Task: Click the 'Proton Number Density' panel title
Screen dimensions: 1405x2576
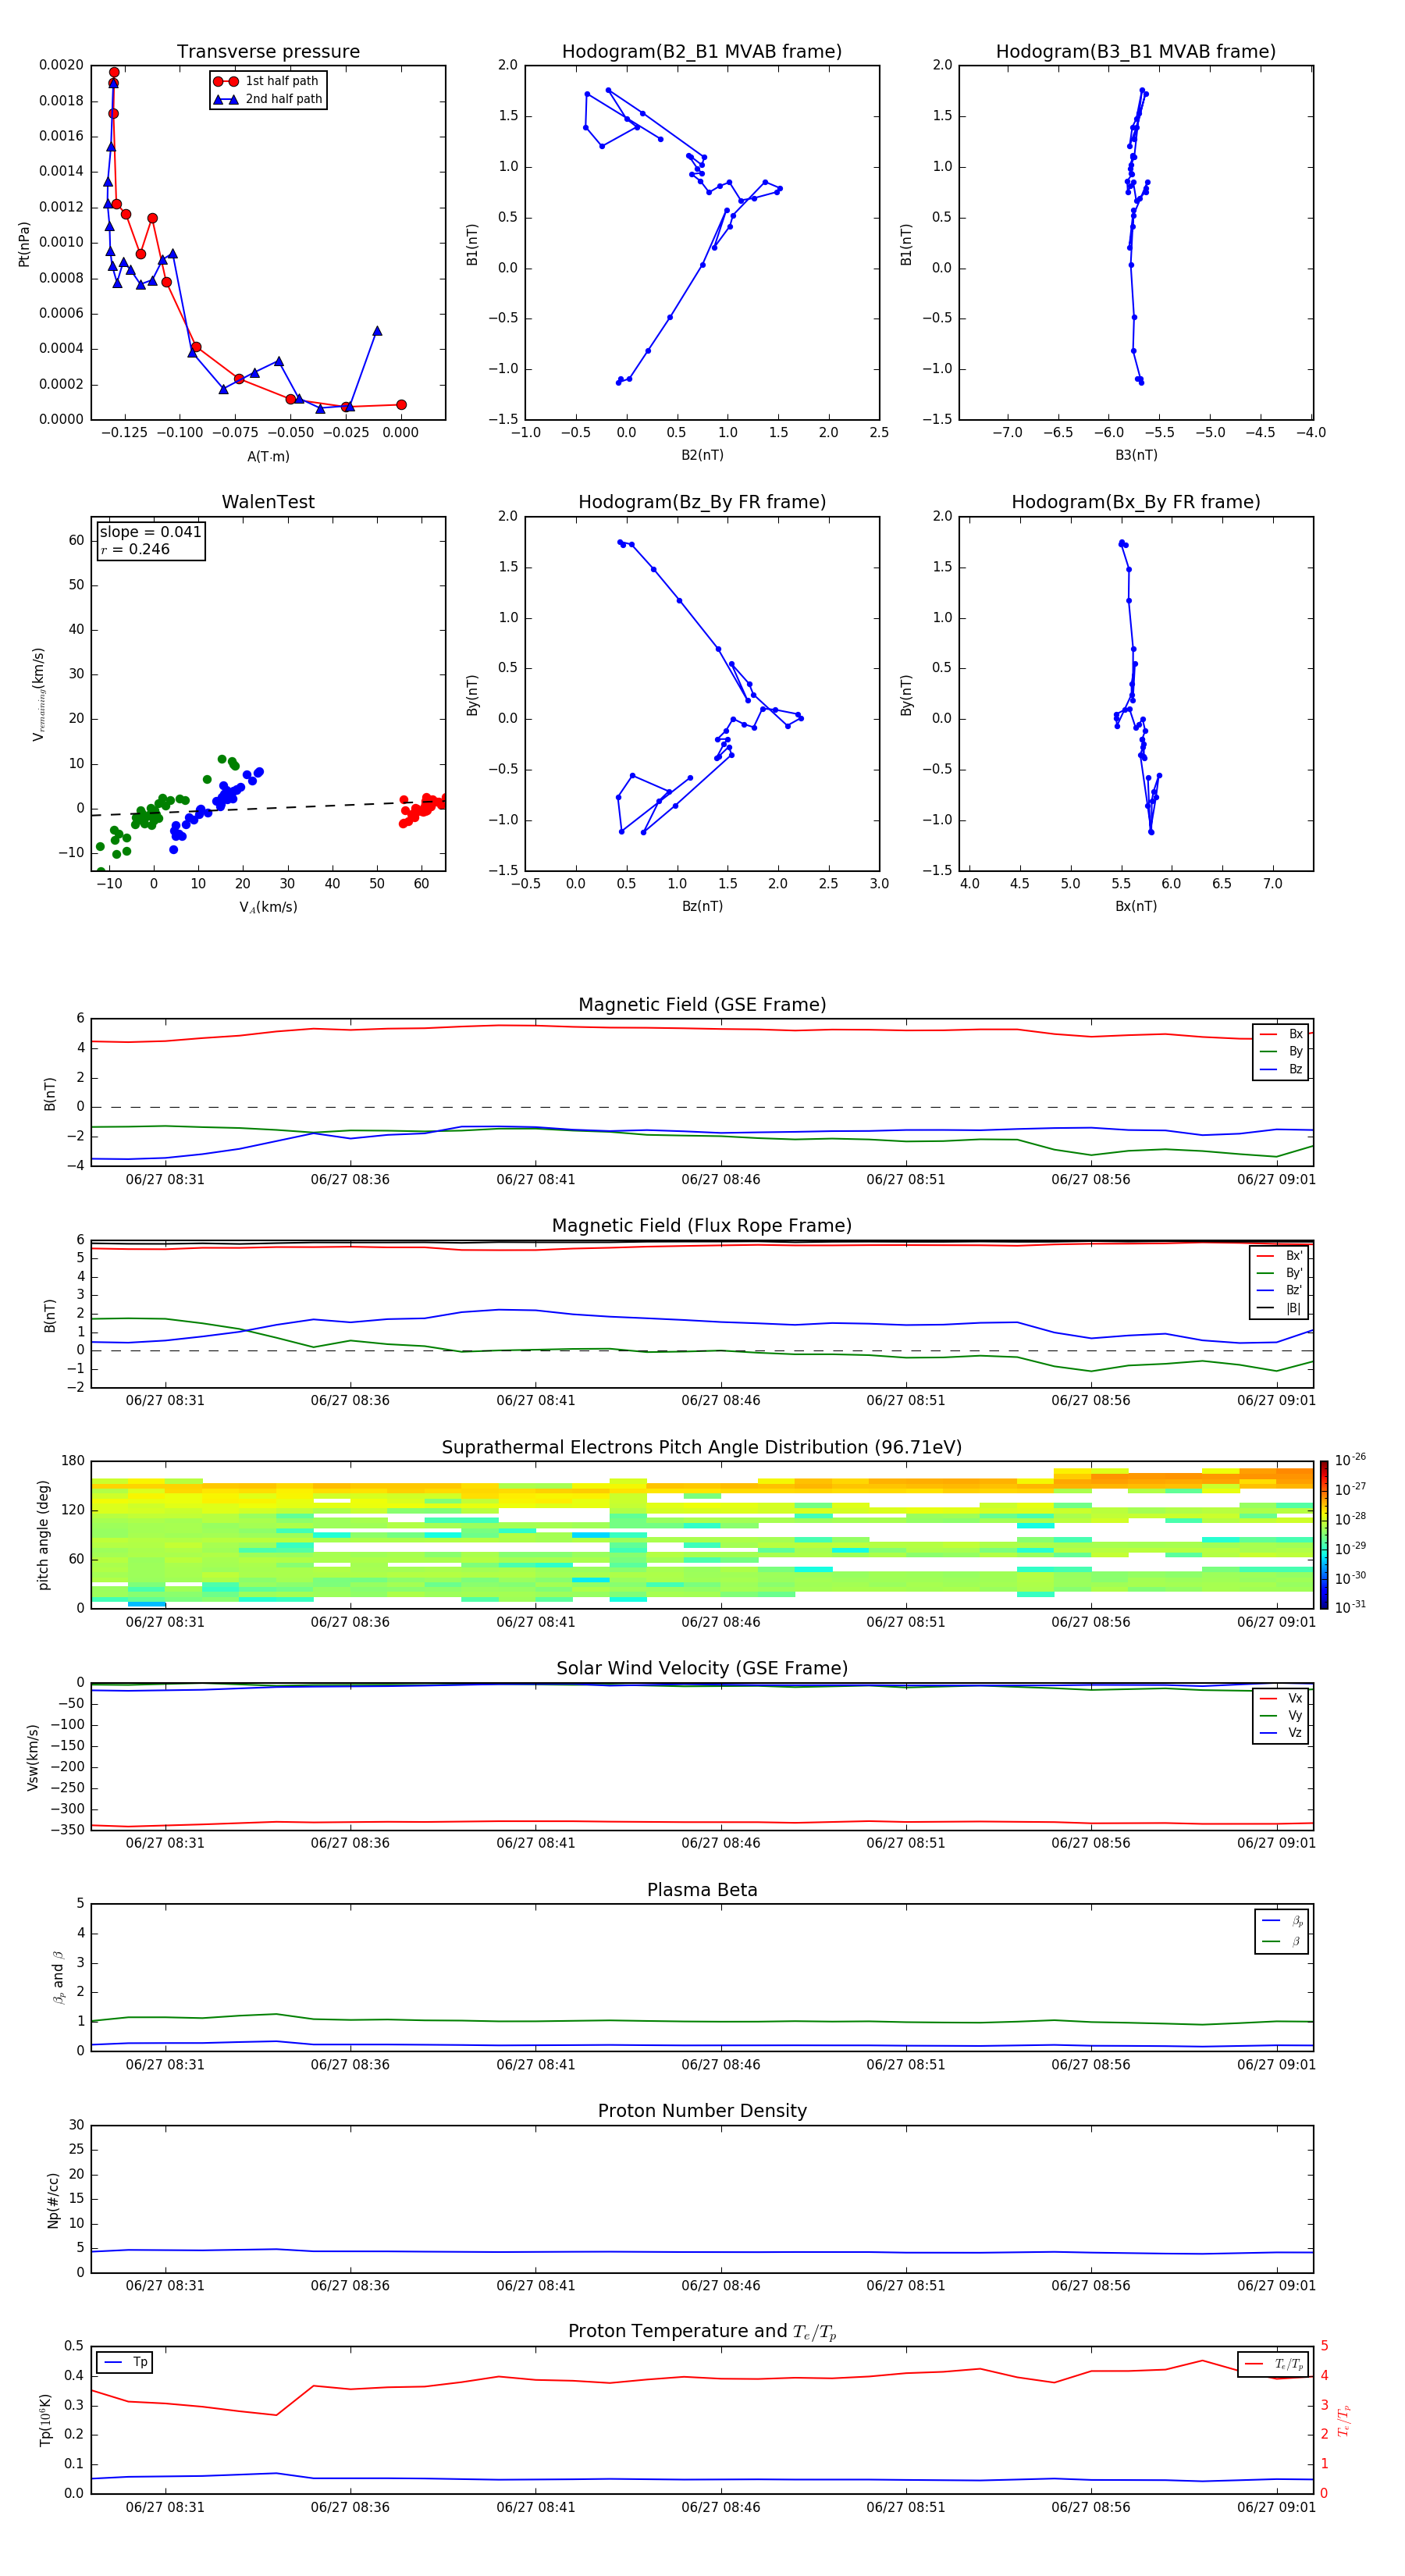Action: pyautogui.click(x=702, y=2111)
